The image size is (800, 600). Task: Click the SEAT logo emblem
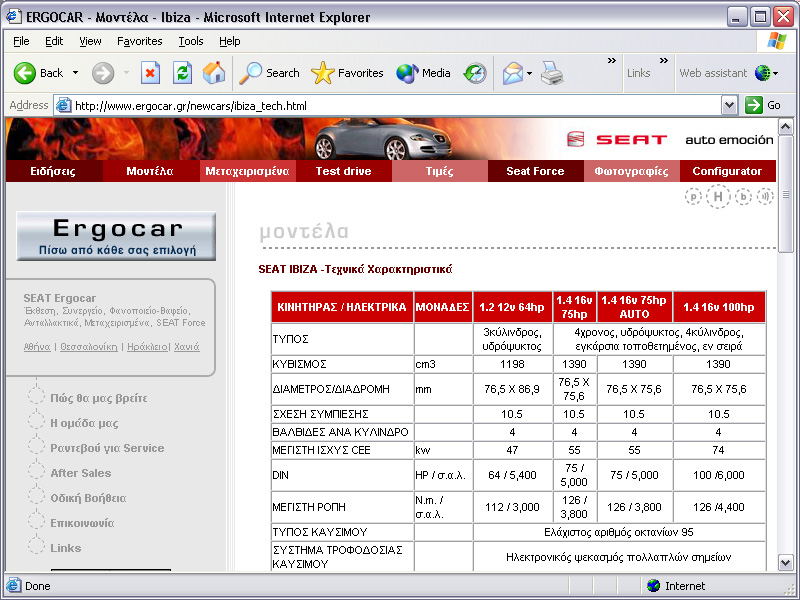pos(576,139)
